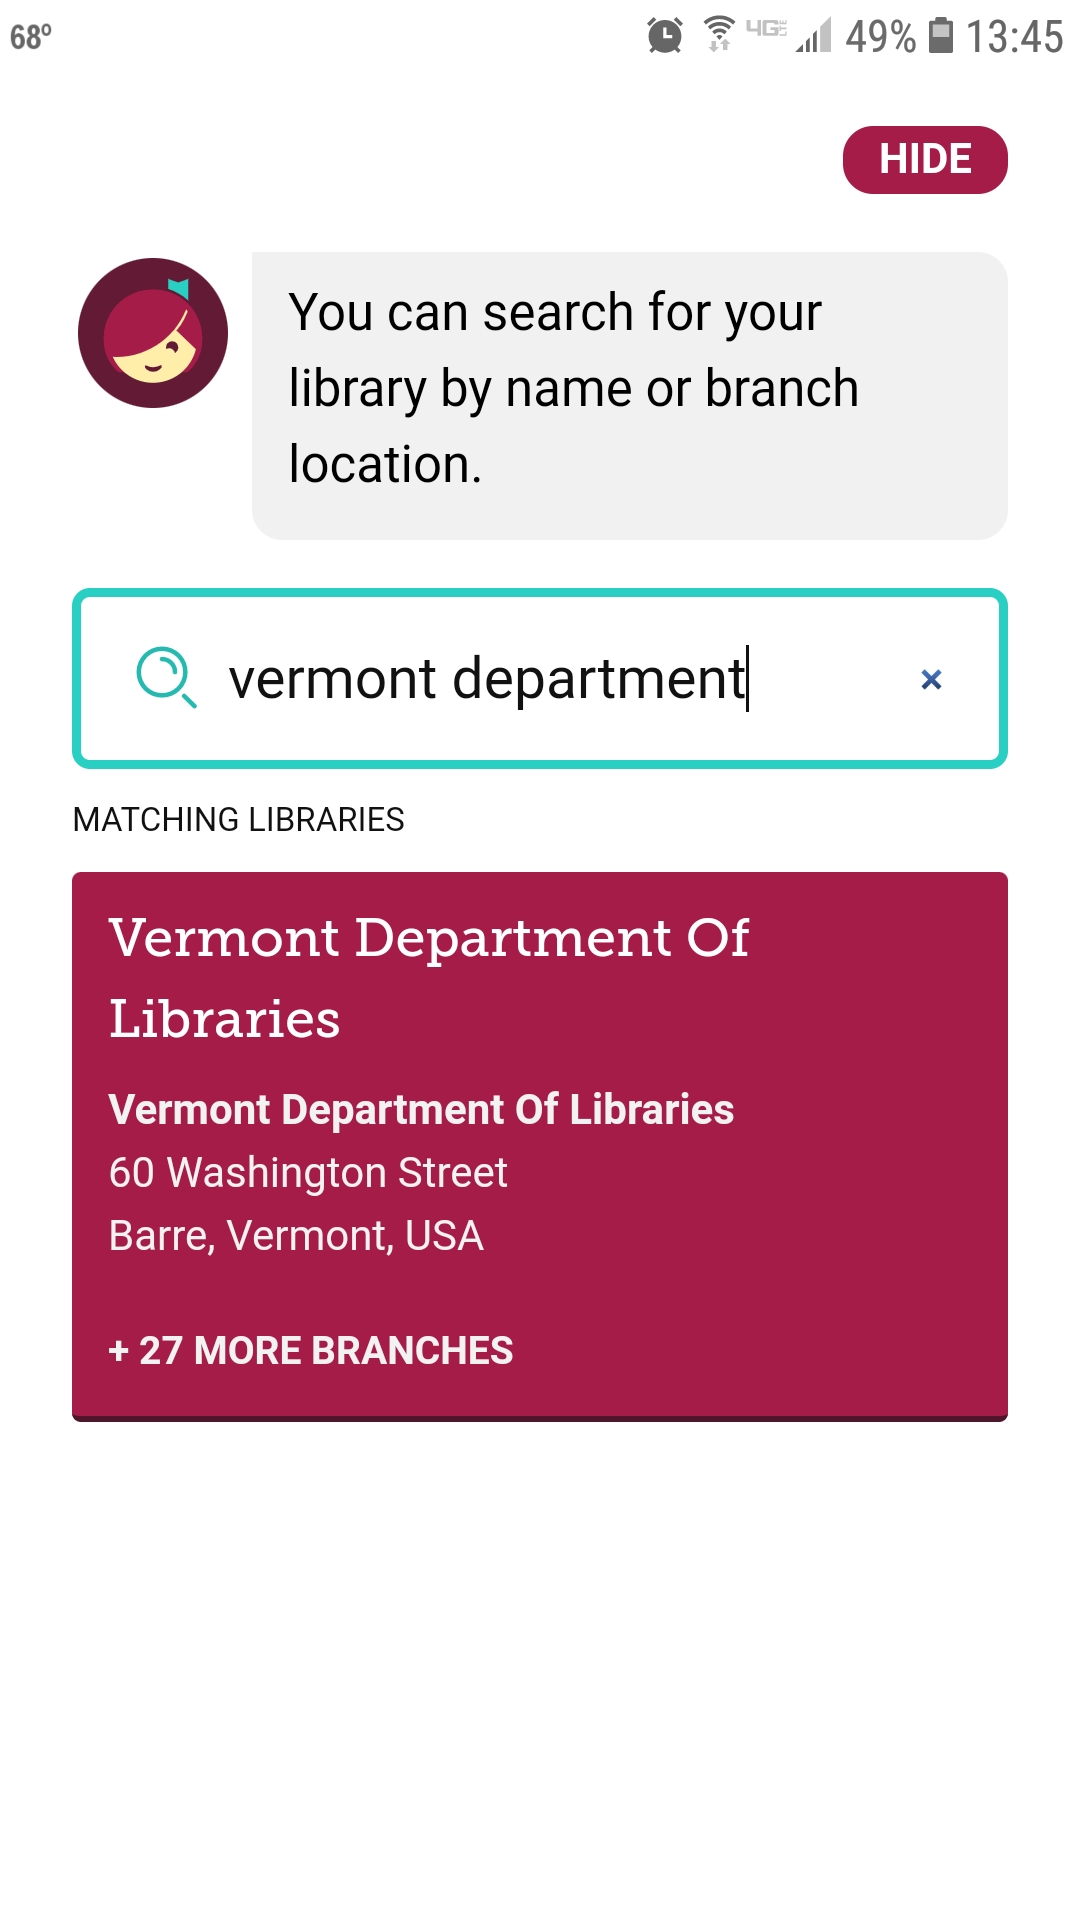Tap the 13:45 clock in status bar
The height and width of the screenshot is (1920, 1080).
click(x=1014, y=37)
